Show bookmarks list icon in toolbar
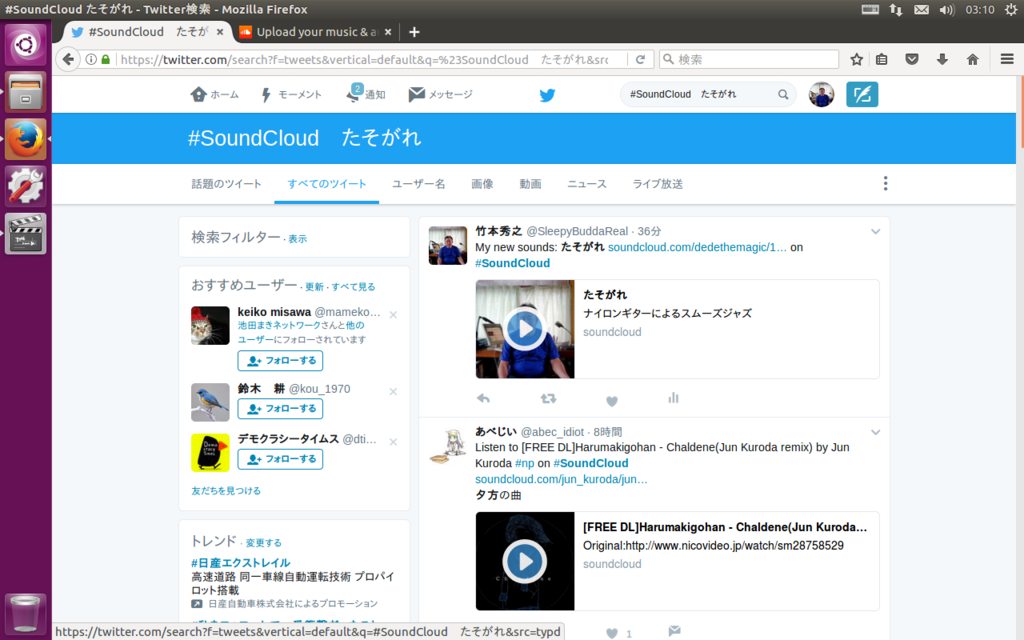1024x640 pixels. (x=882, y=59)
